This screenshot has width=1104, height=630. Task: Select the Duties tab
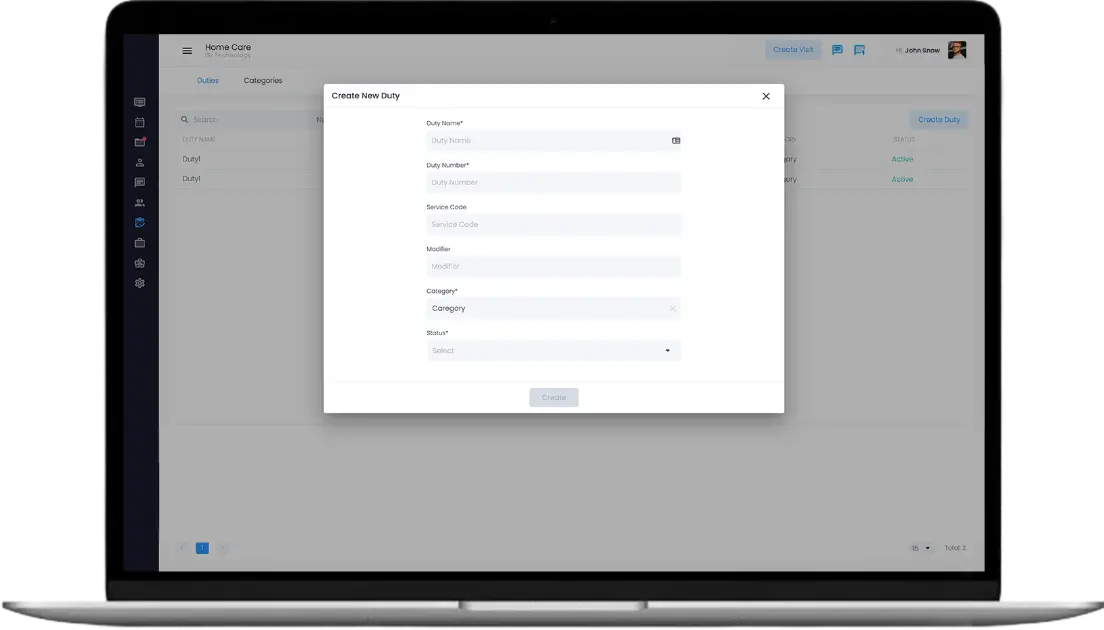(208, 81)
